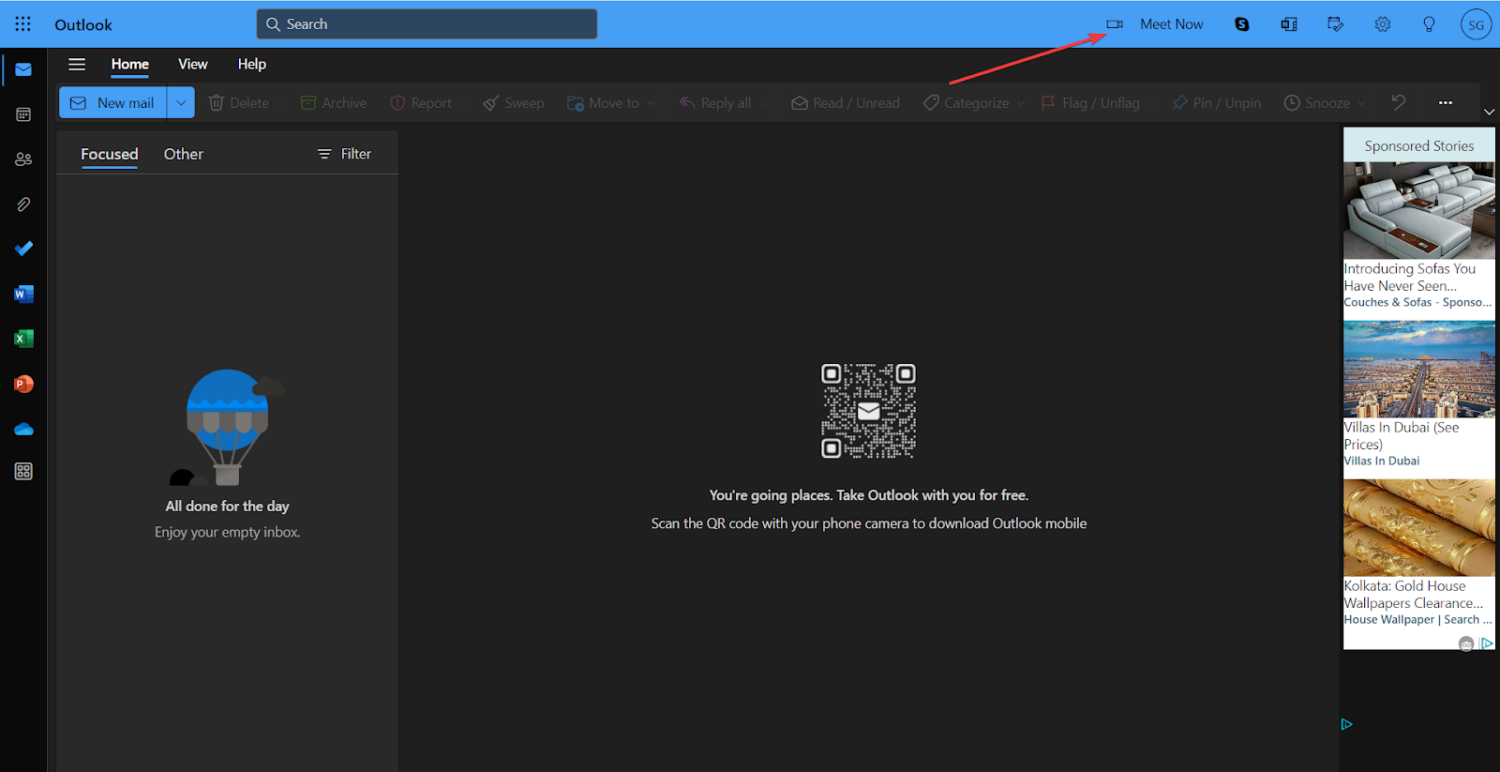
Task: Open Villas In Dubai ad link
Action: 1401,436
